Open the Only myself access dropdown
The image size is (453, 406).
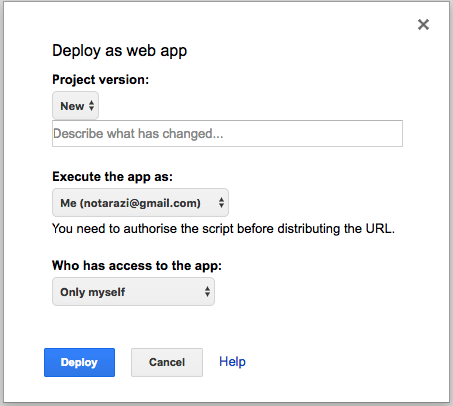pos(133,292)
